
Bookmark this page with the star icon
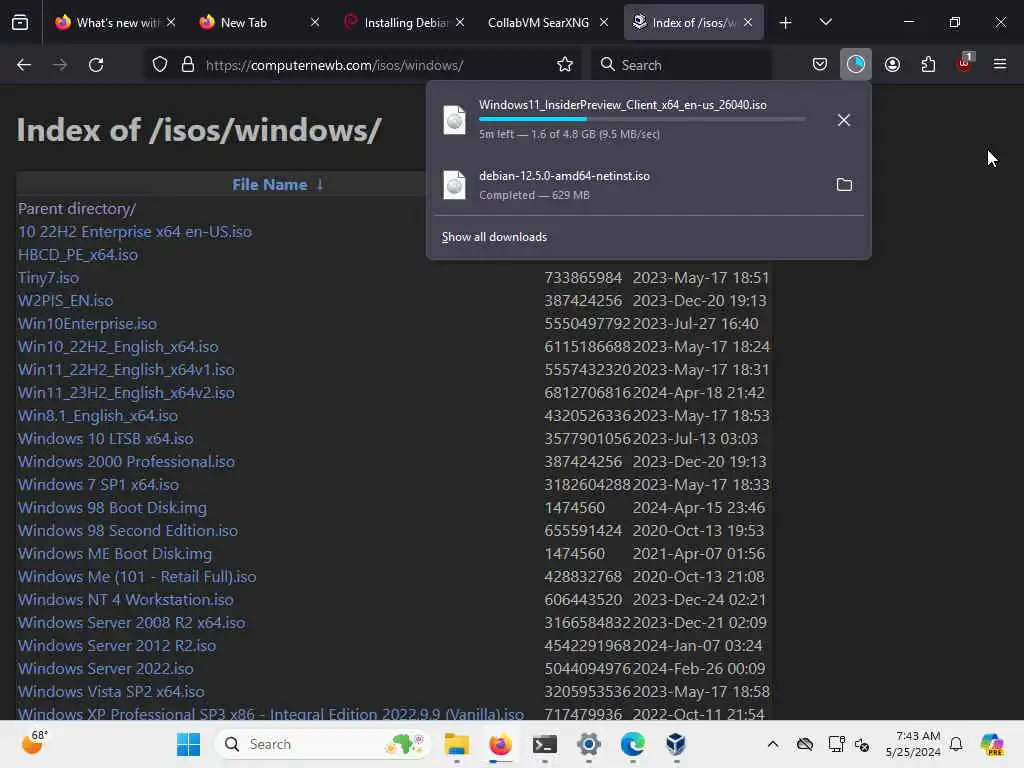coord(565,65)
